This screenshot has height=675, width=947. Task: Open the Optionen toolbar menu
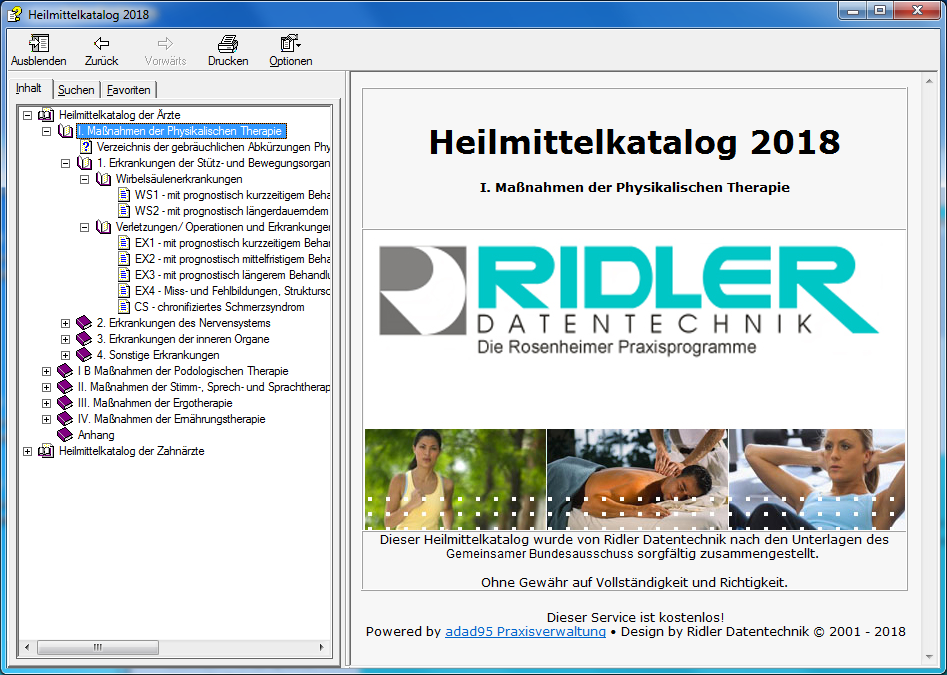[x=291, y=43]
